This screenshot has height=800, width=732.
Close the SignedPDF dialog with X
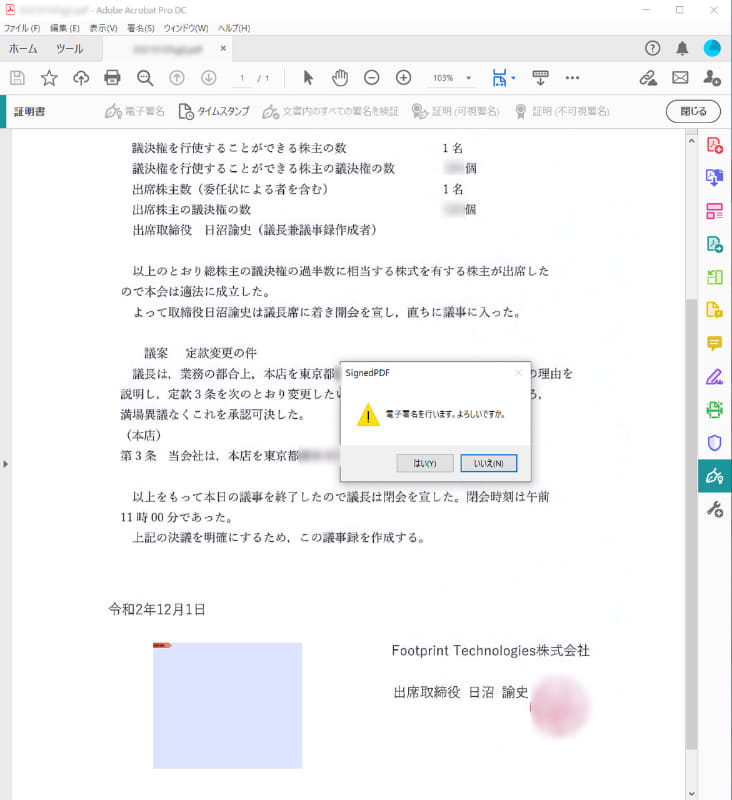pyautogui.click(x=518, y=373)
